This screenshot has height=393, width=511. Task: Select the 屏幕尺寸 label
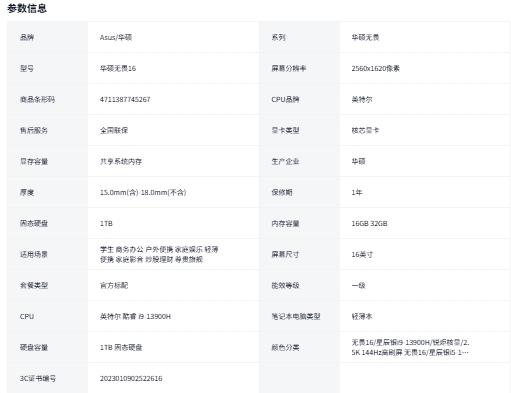[285, 254]
